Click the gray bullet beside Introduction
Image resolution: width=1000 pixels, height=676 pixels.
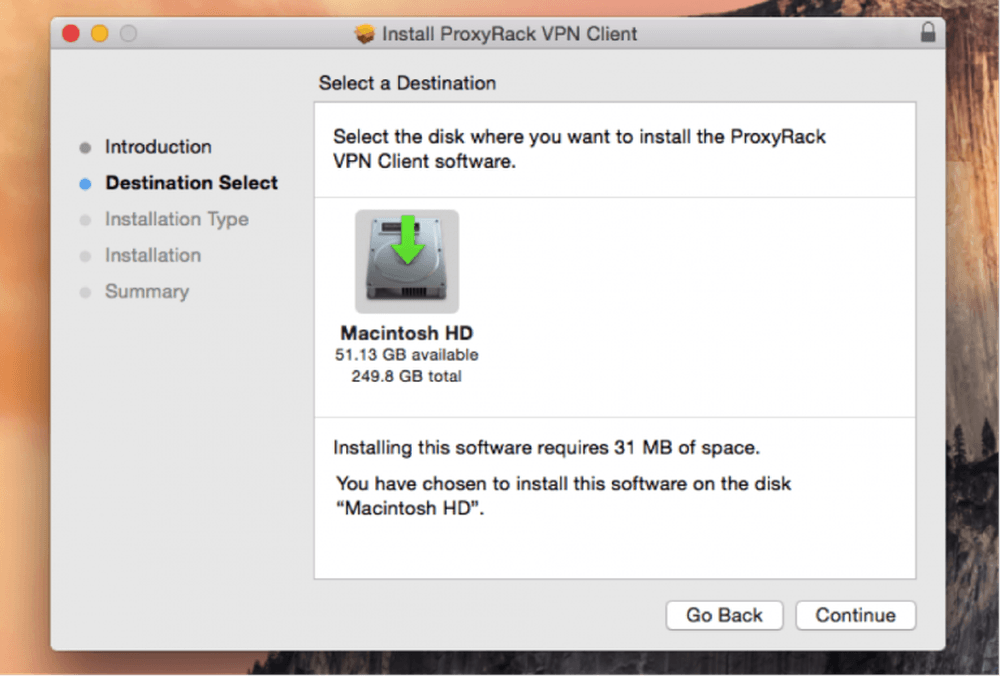click(x=85, y=148)
